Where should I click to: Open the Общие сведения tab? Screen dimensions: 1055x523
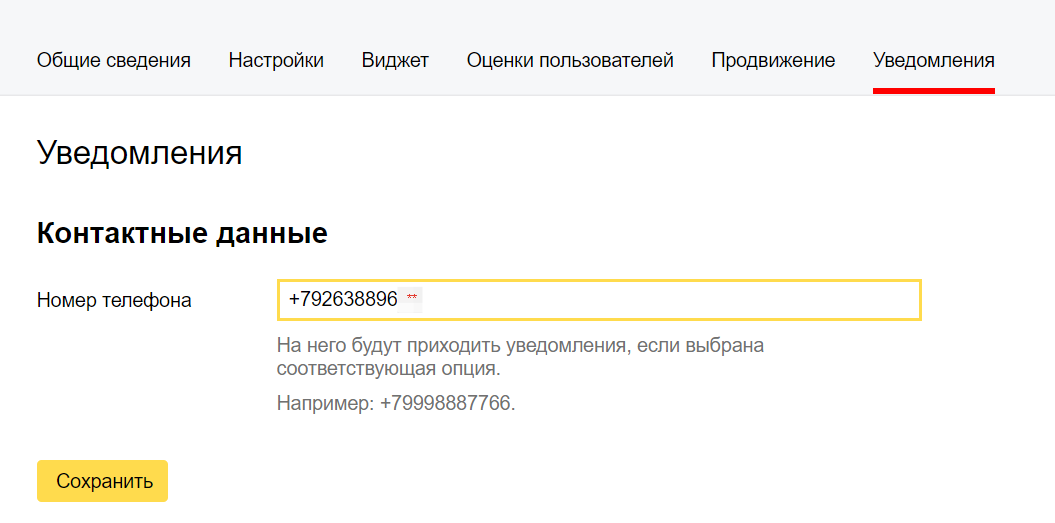114,61
